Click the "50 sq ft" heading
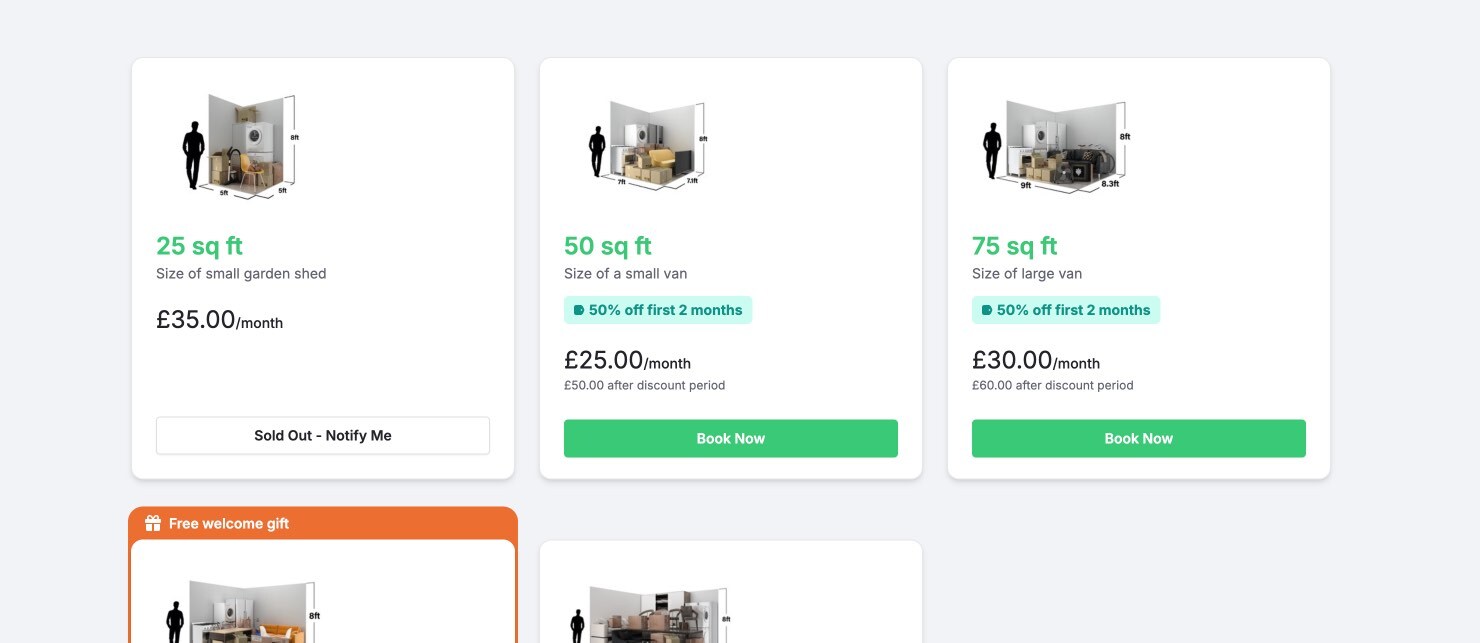The width and height of the screenshot is (1480, 643). (607, 246)
